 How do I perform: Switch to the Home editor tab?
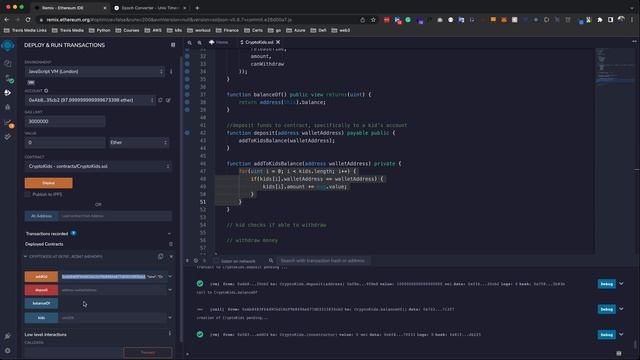(x=219, y=42)
